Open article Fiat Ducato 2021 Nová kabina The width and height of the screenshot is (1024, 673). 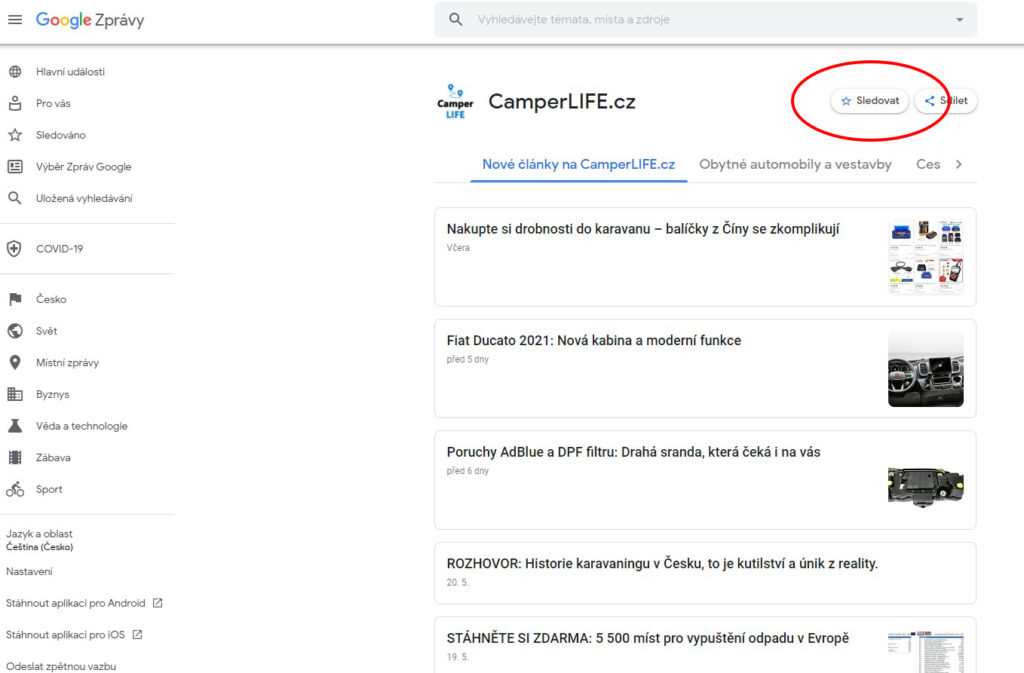[x=594, y=341]
